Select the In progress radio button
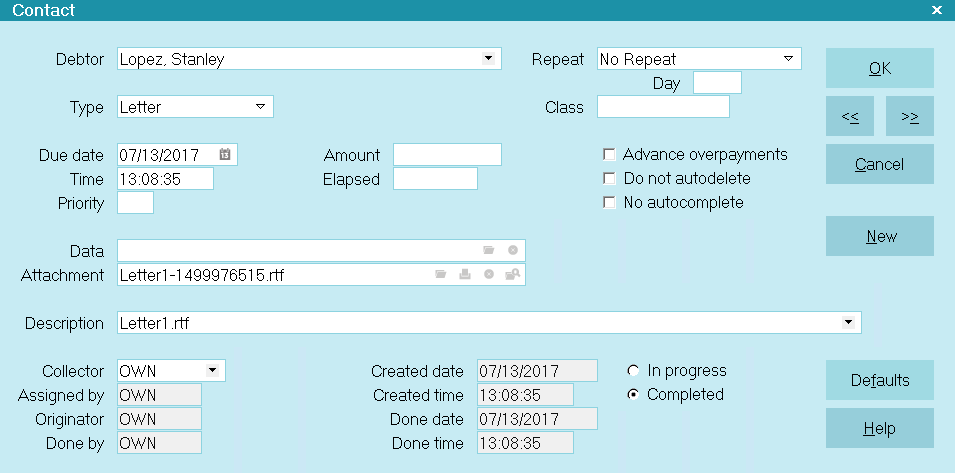Image resolution: width=955 pixels, height=473 pixels. pos(633,370)
